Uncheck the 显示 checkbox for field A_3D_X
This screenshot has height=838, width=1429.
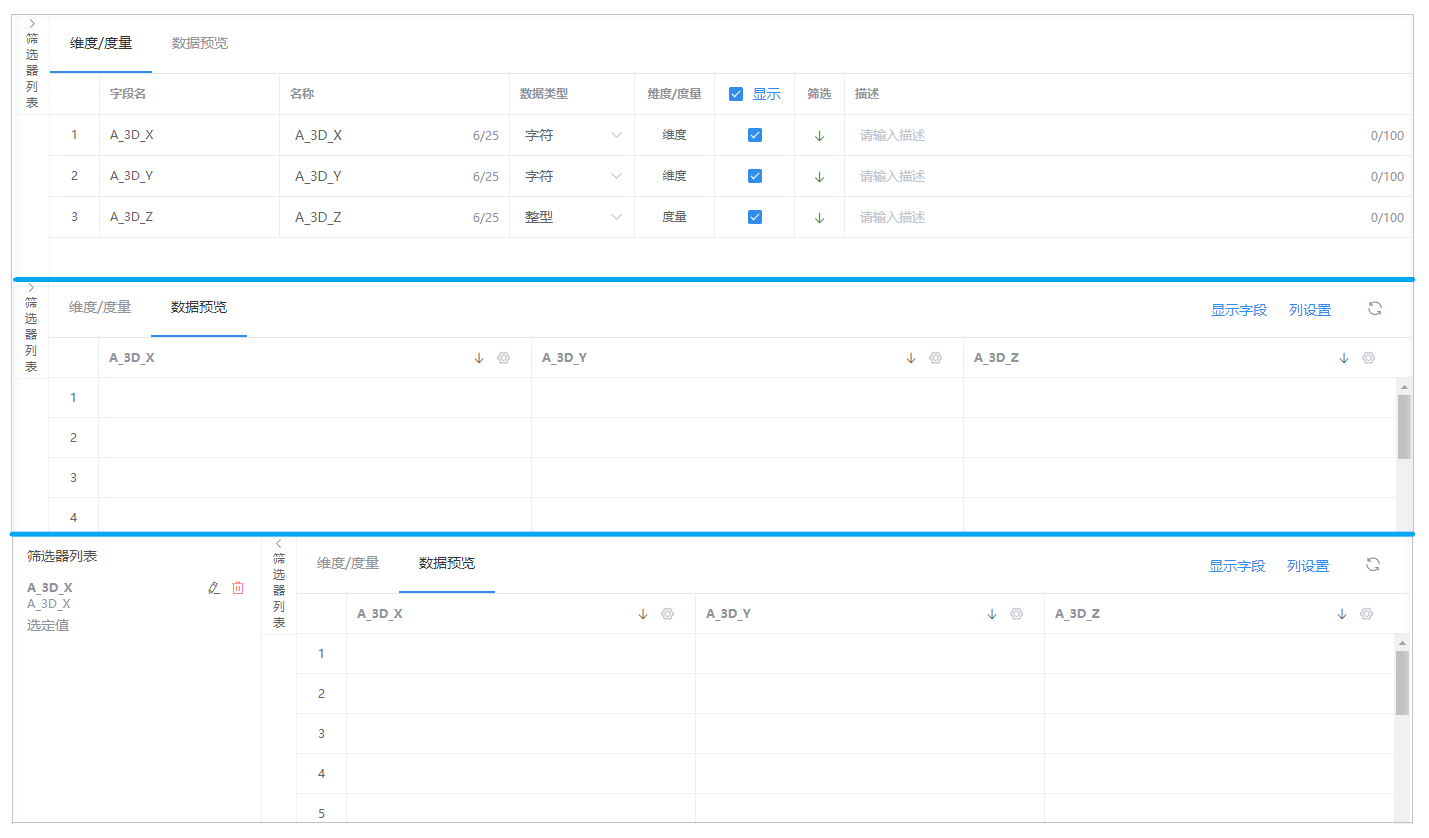[755, 135]
